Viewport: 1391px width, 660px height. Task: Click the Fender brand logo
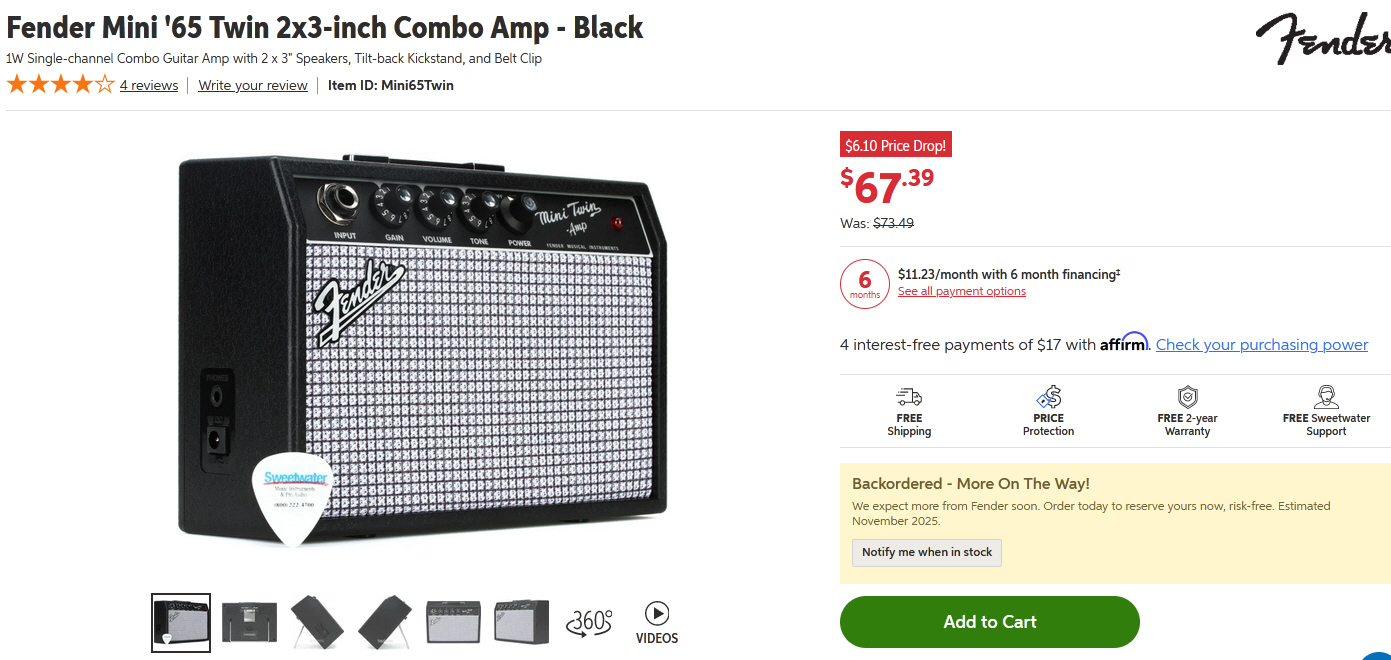pyautogui.click(x=1321, y=39)
